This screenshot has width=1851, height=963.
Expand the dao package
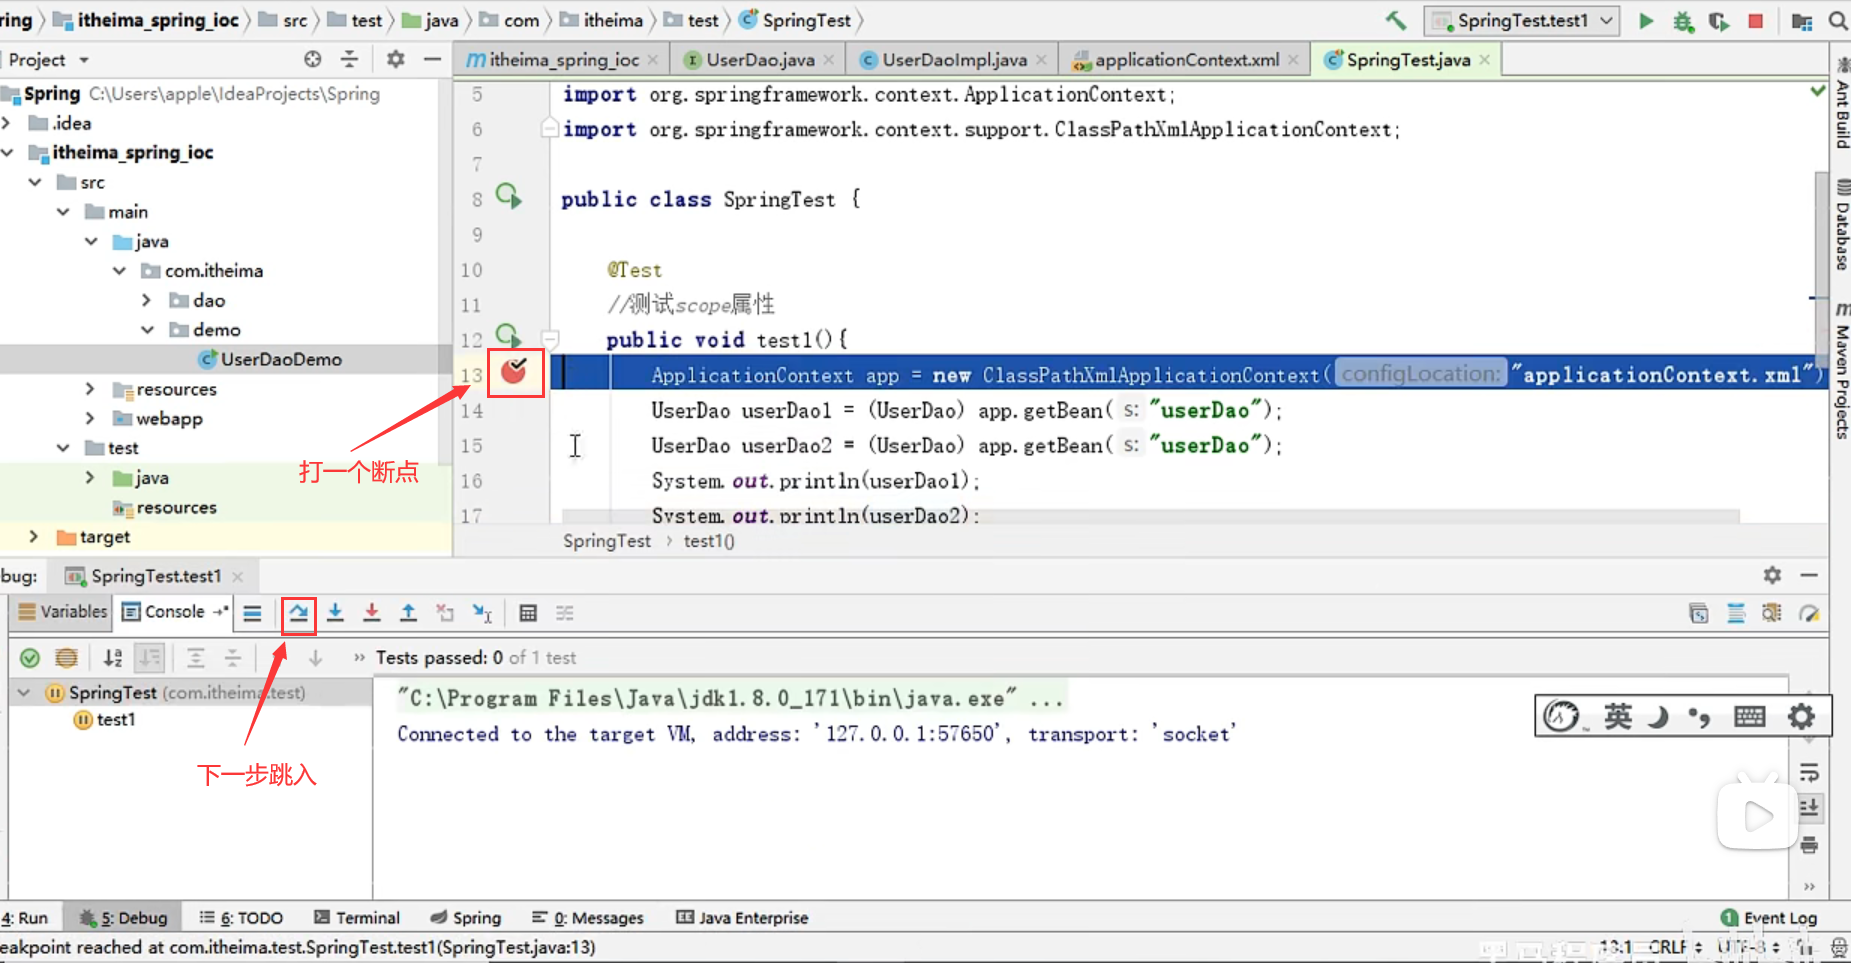click(x=147, y=300)
